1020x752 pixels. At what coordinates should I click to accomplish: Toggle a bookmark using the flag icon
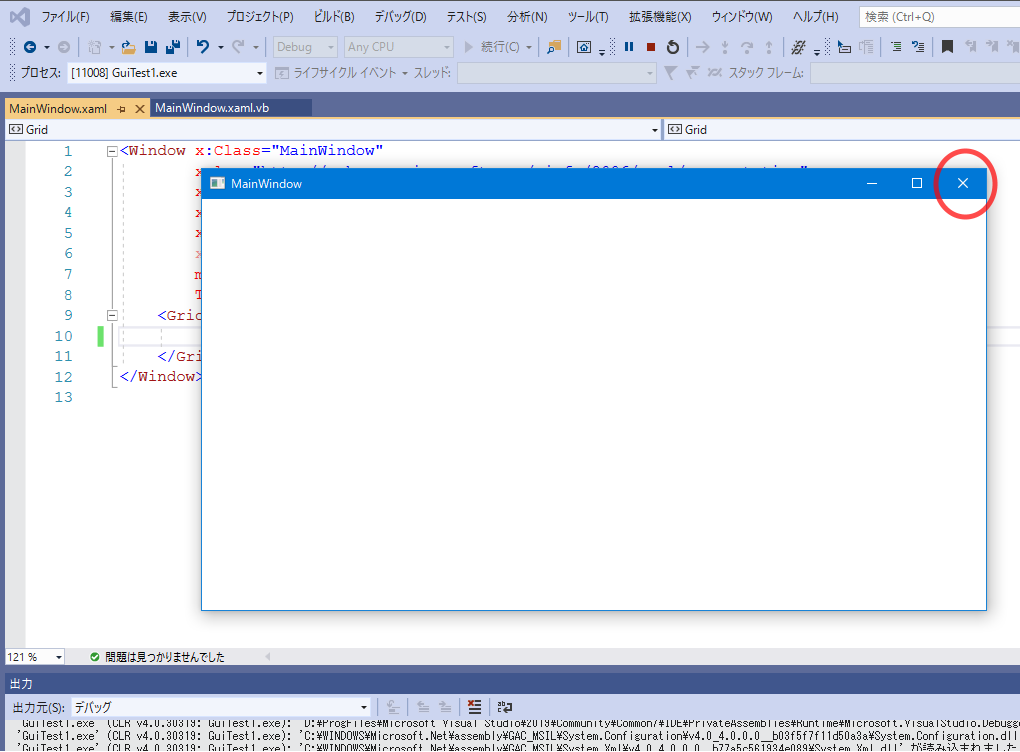pos(947,46)
